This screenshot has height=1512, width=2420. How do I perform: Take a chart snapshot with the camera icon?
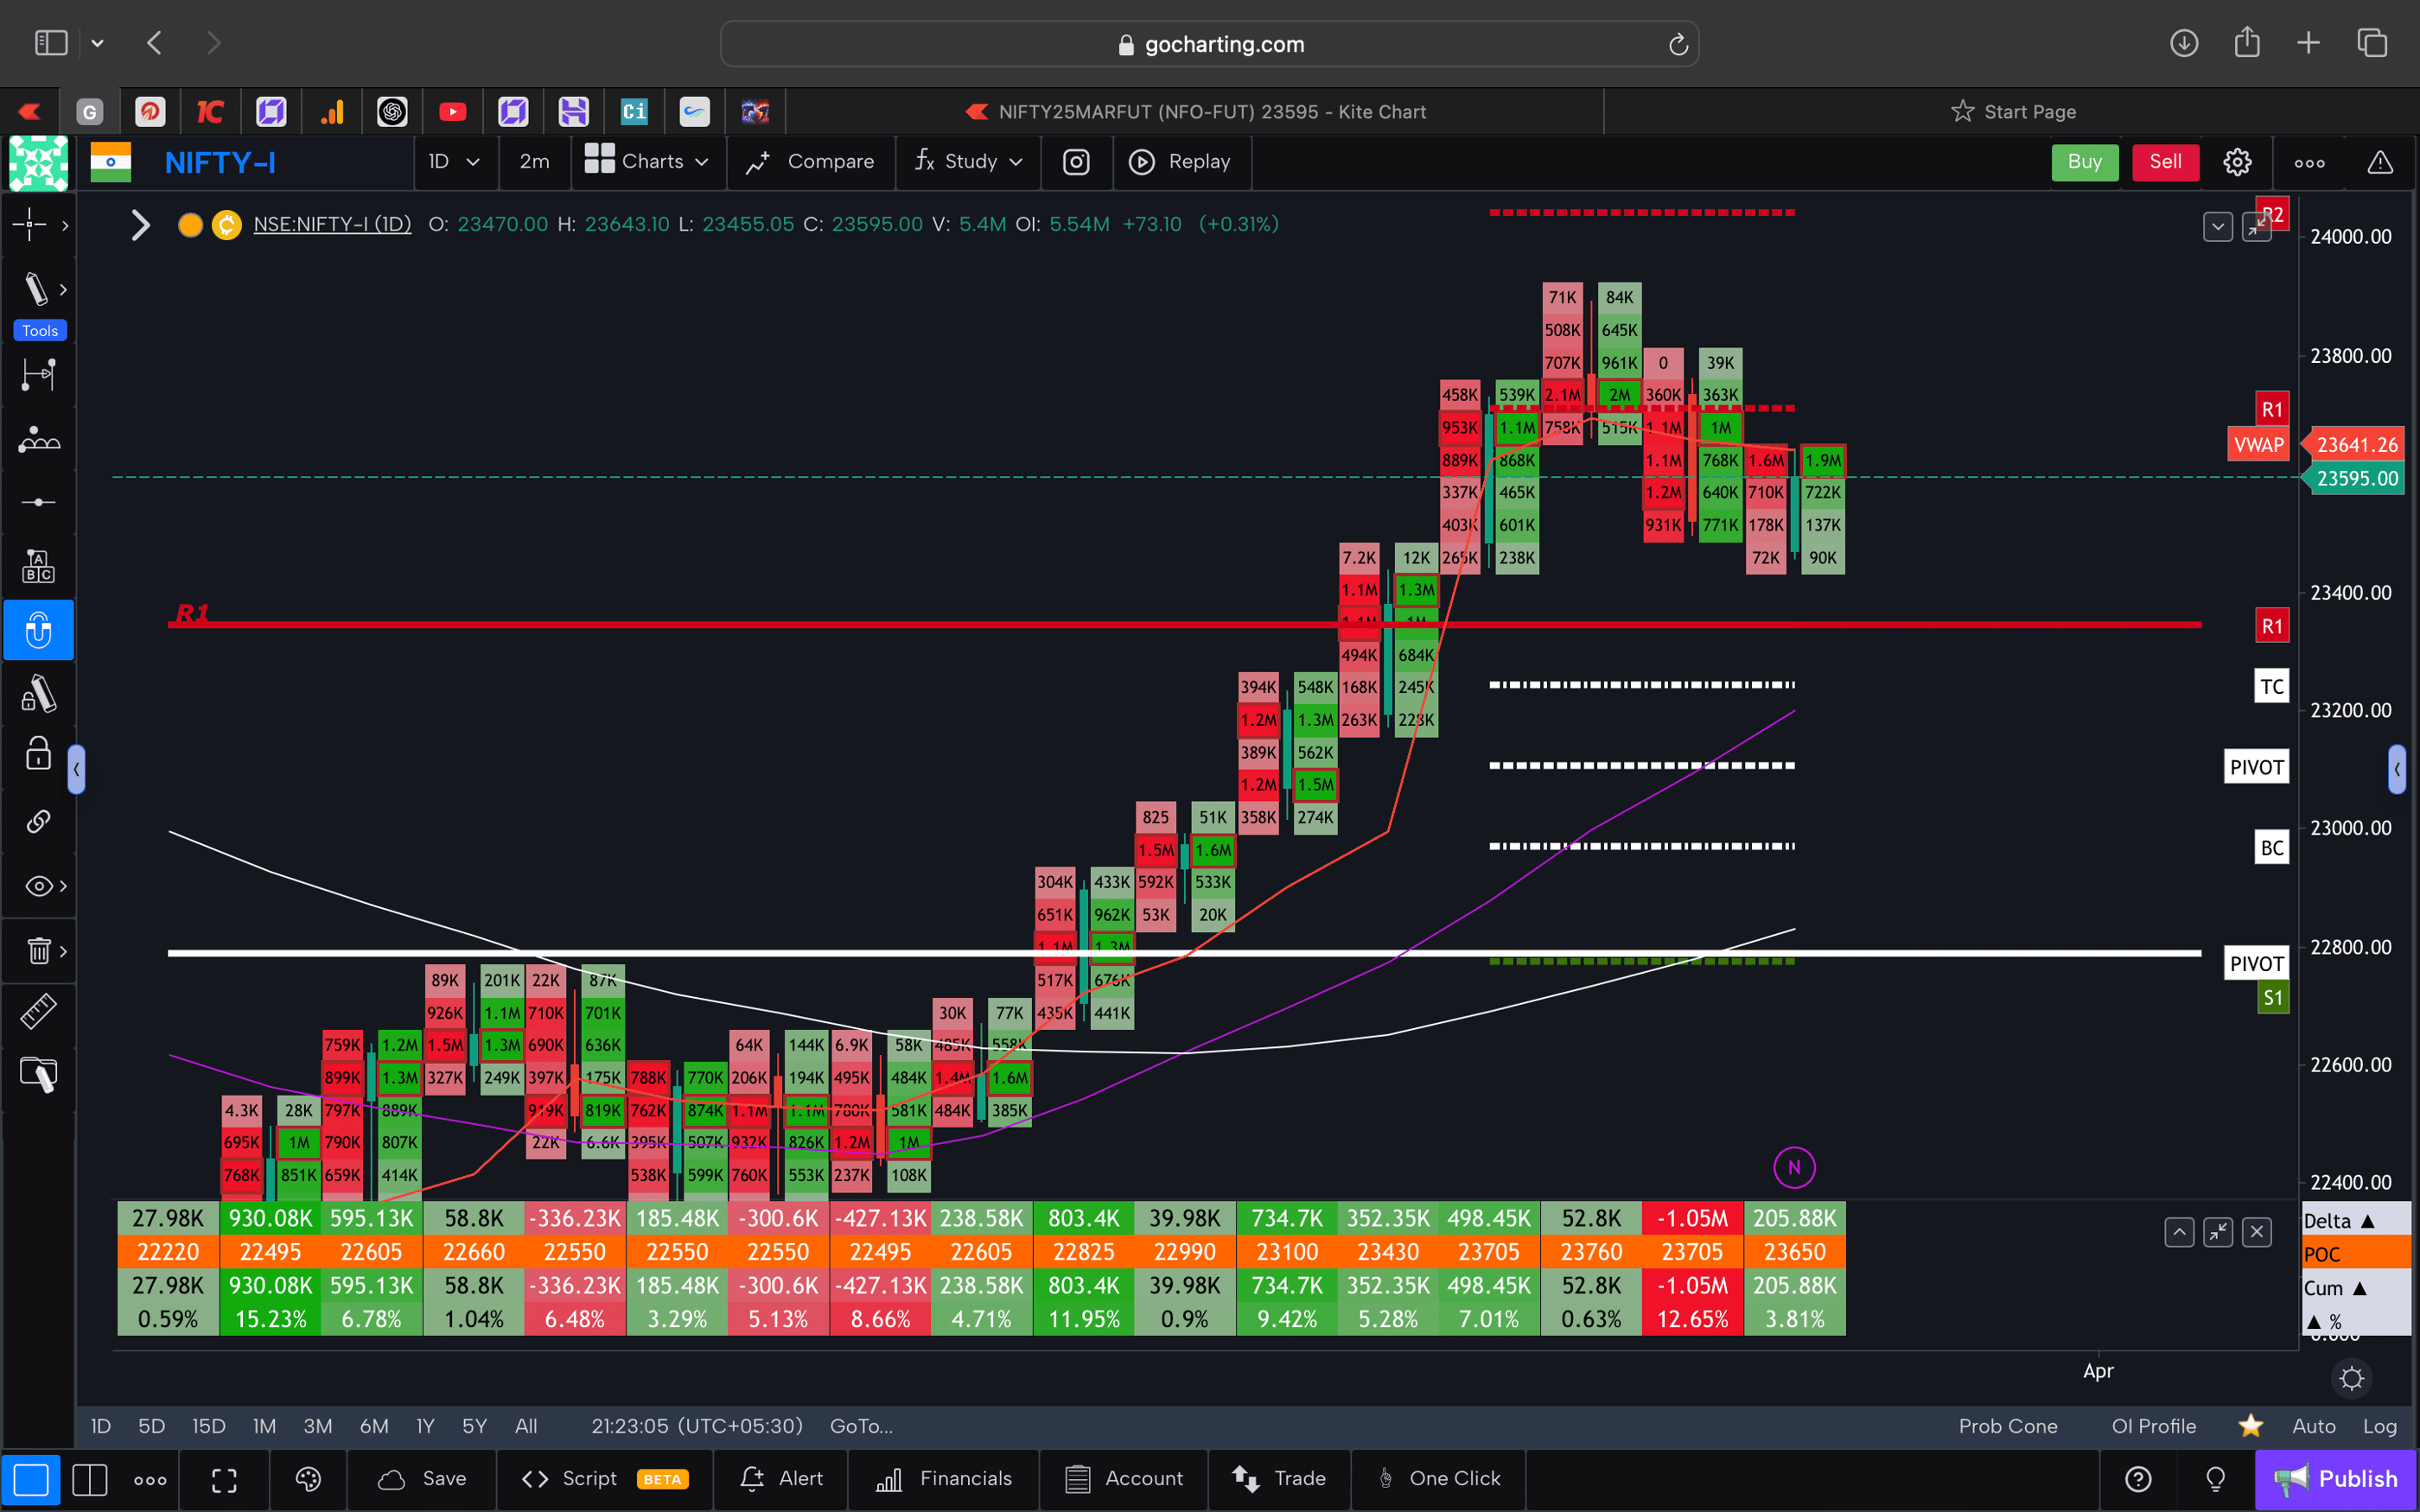pos(1076,161)
